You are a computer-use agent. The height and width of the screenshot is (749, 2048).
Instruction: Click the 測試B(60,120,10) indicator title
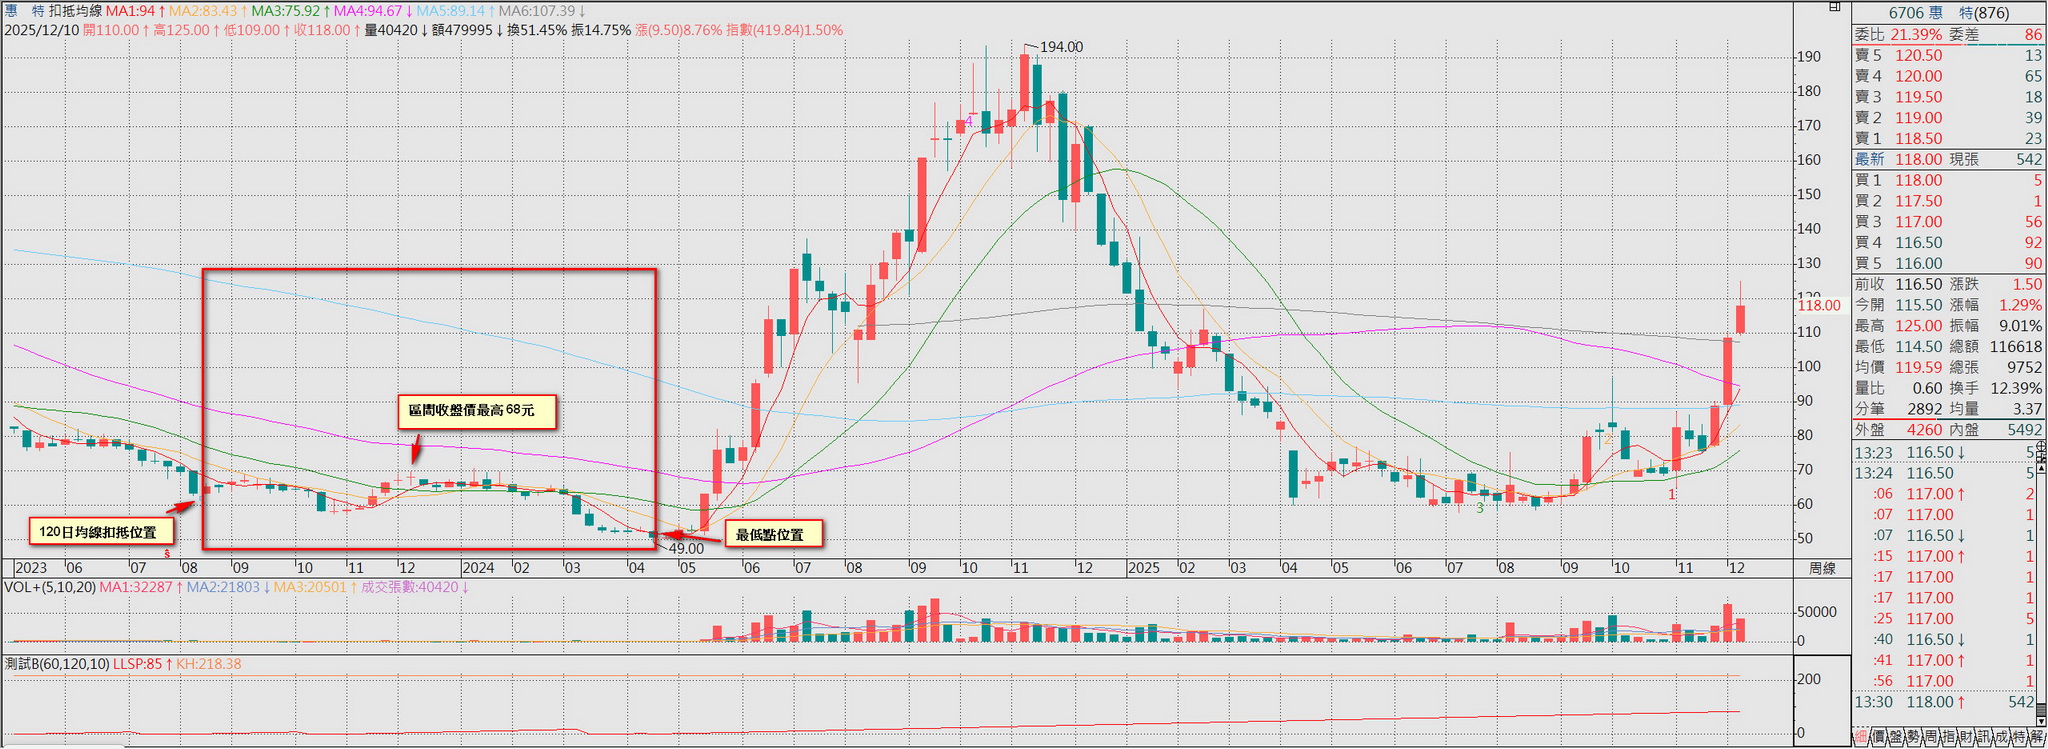point(56,664)
